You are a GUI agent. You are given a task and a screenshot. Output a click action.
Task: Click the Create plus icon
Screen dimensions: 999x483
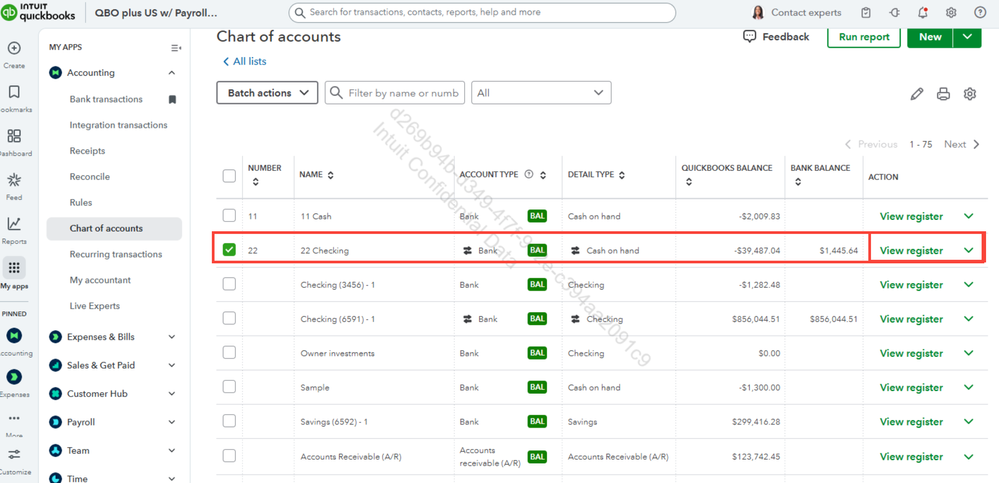coord(14,48)
